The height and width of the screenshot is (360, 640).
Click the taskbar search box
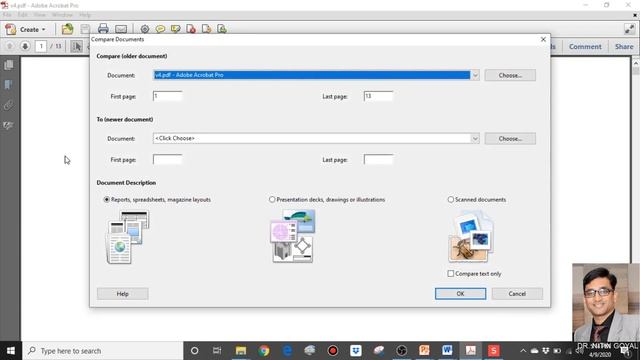pos(103,351)
